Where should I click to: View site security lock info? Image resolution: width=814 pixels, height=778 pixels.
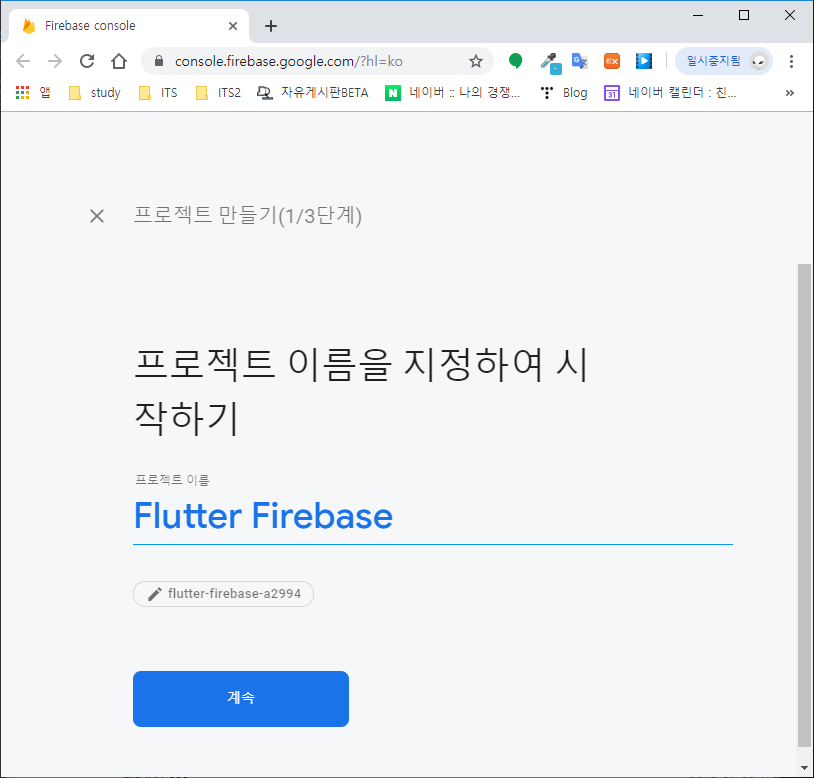pyautogui.click(x=159, y=61)
